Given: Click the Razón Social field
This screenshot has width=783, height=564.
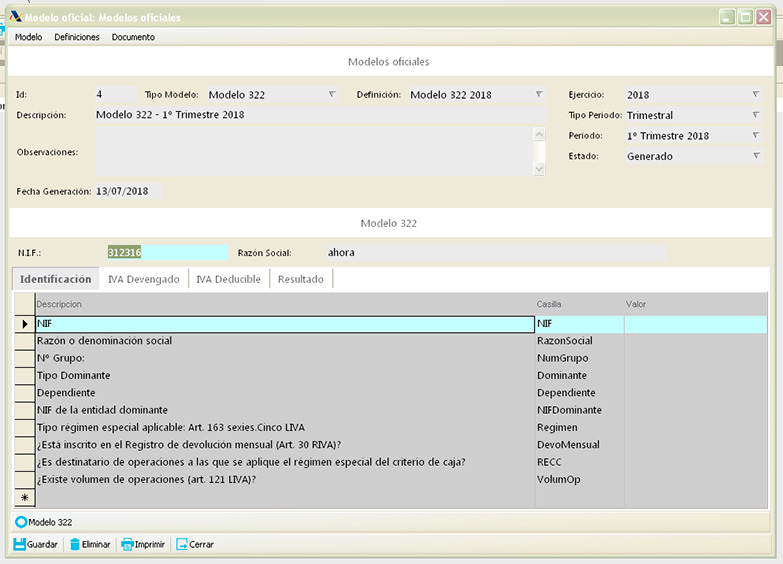Looking at the screenshot, I should click(496, 252).
